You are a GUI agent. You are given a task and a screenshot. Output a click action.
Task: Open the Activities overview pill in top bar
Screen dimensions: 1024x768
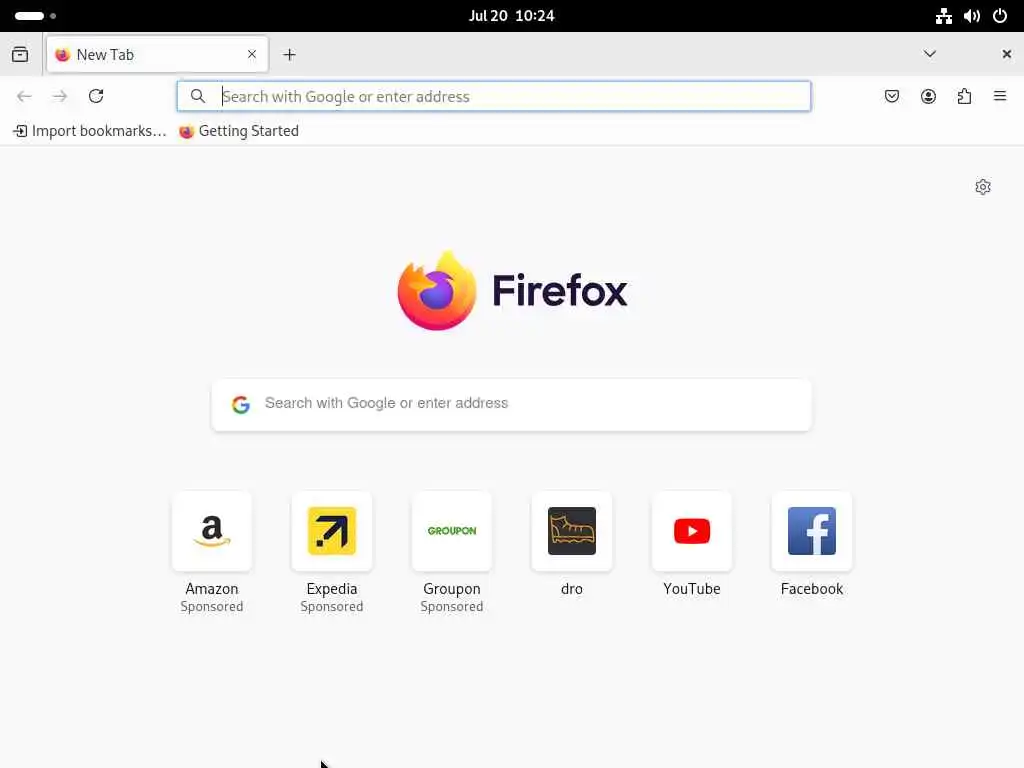click(35, 16)
